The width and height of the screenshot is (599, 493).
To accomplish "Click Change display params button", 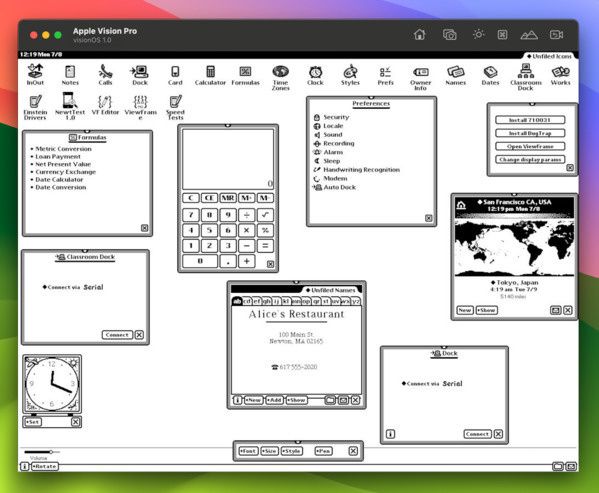I will click(x=530, y=160).
